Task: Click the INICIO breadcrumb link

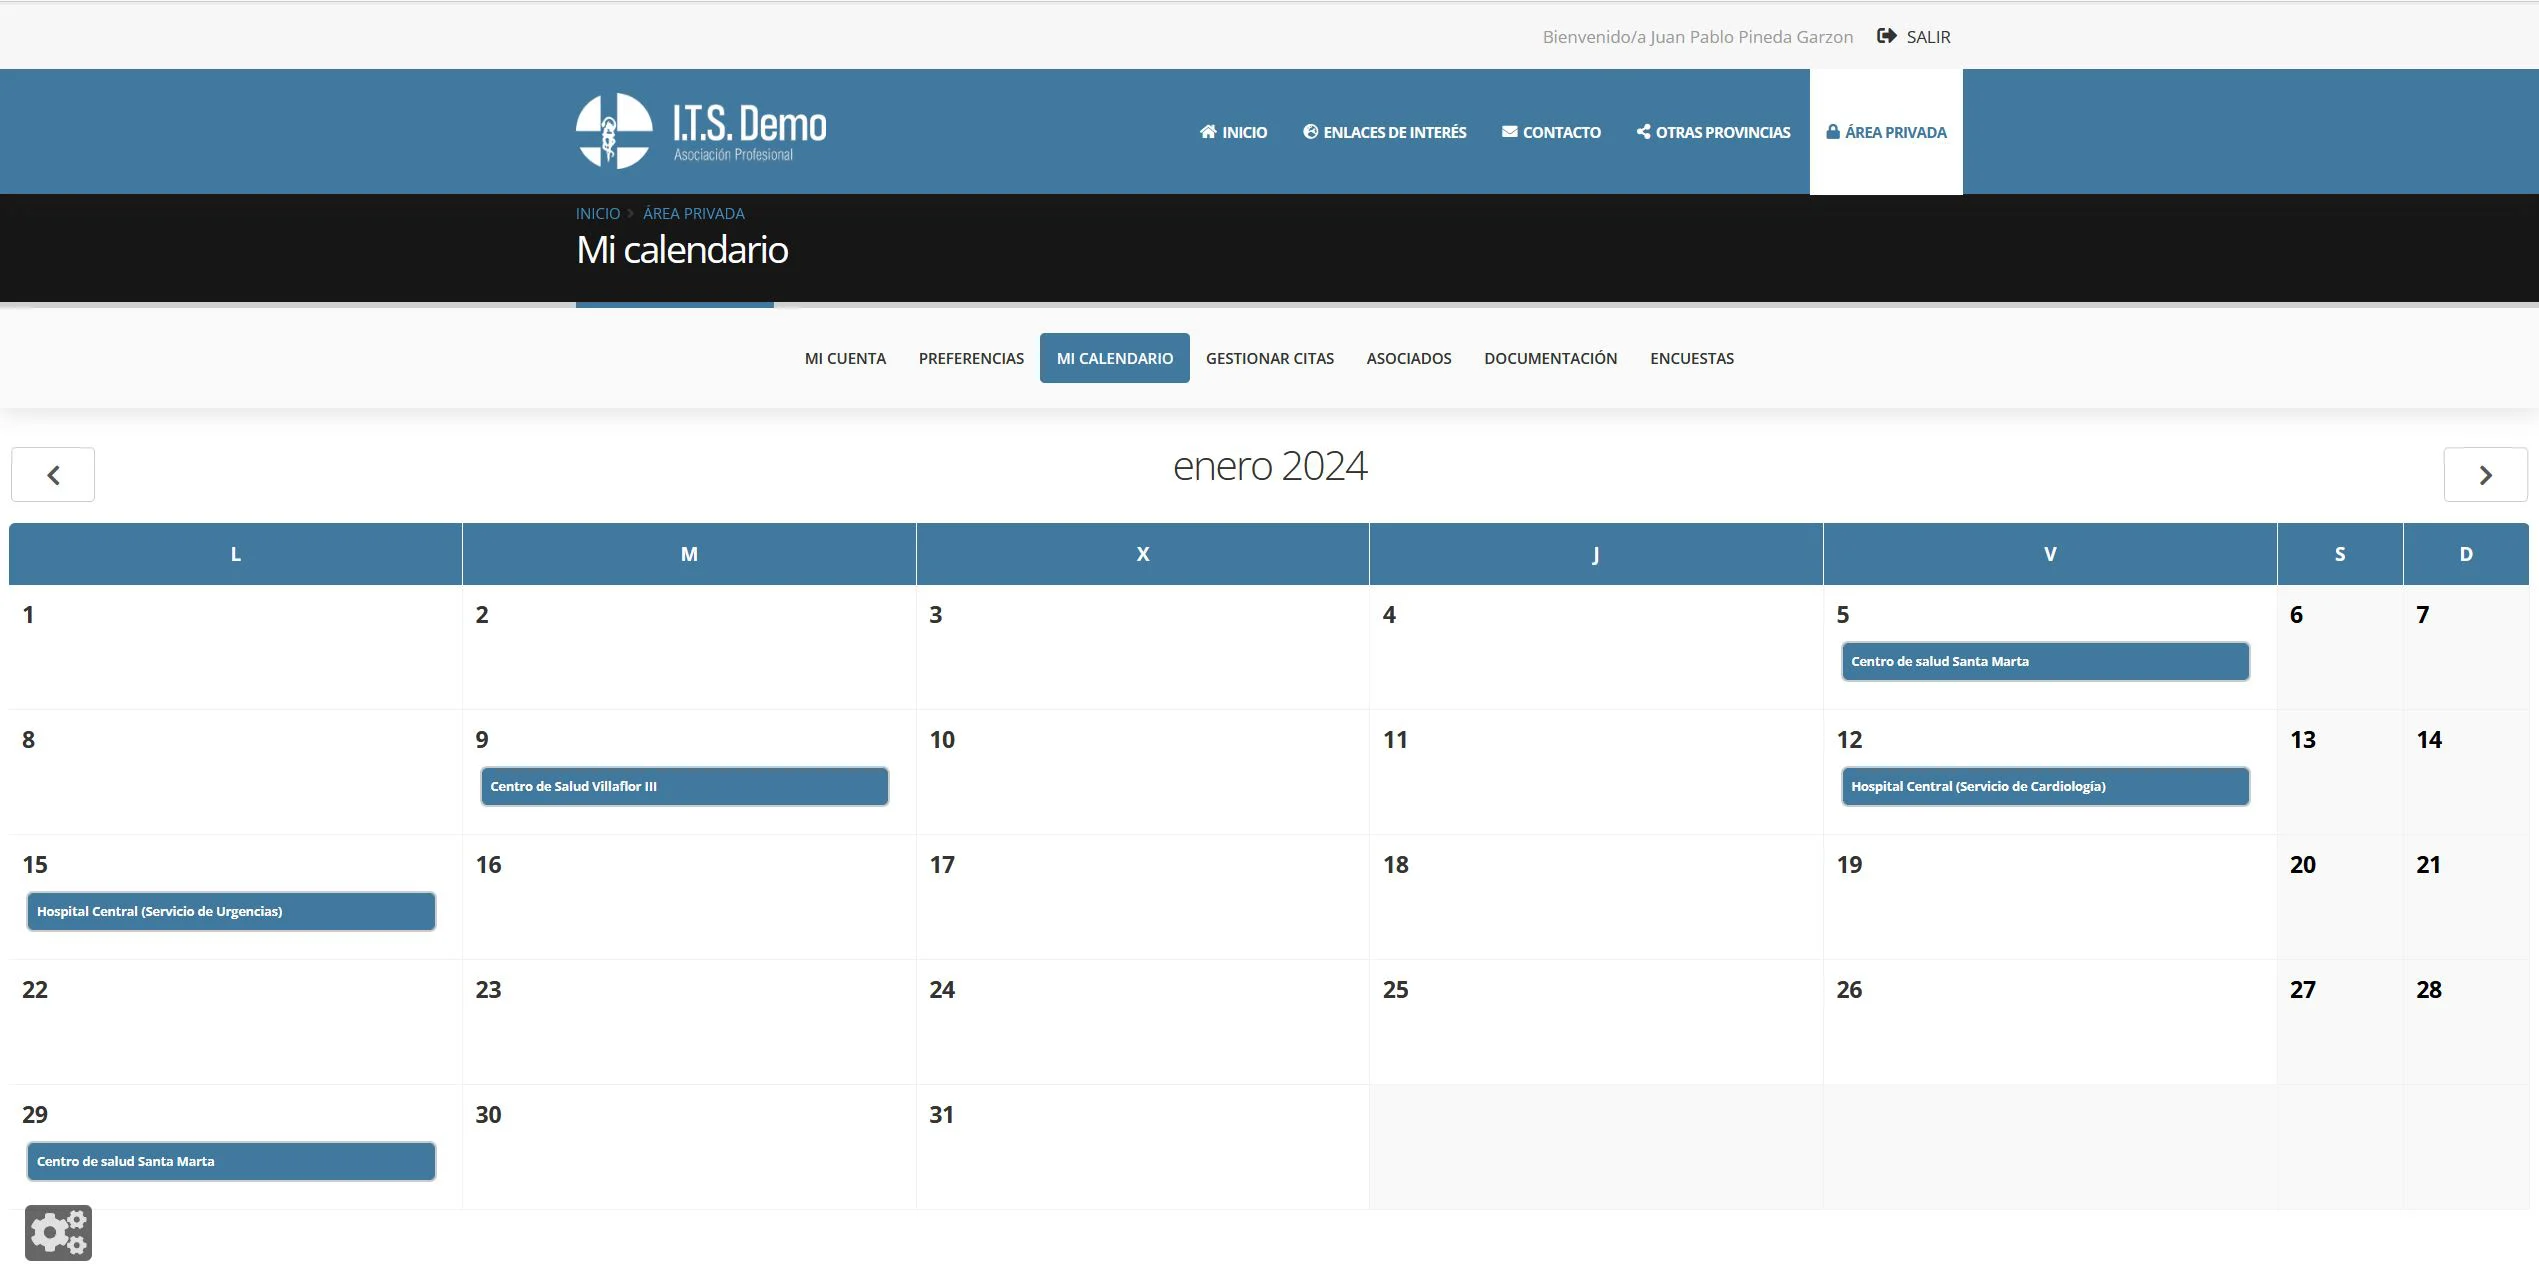Action: (597, 213)
